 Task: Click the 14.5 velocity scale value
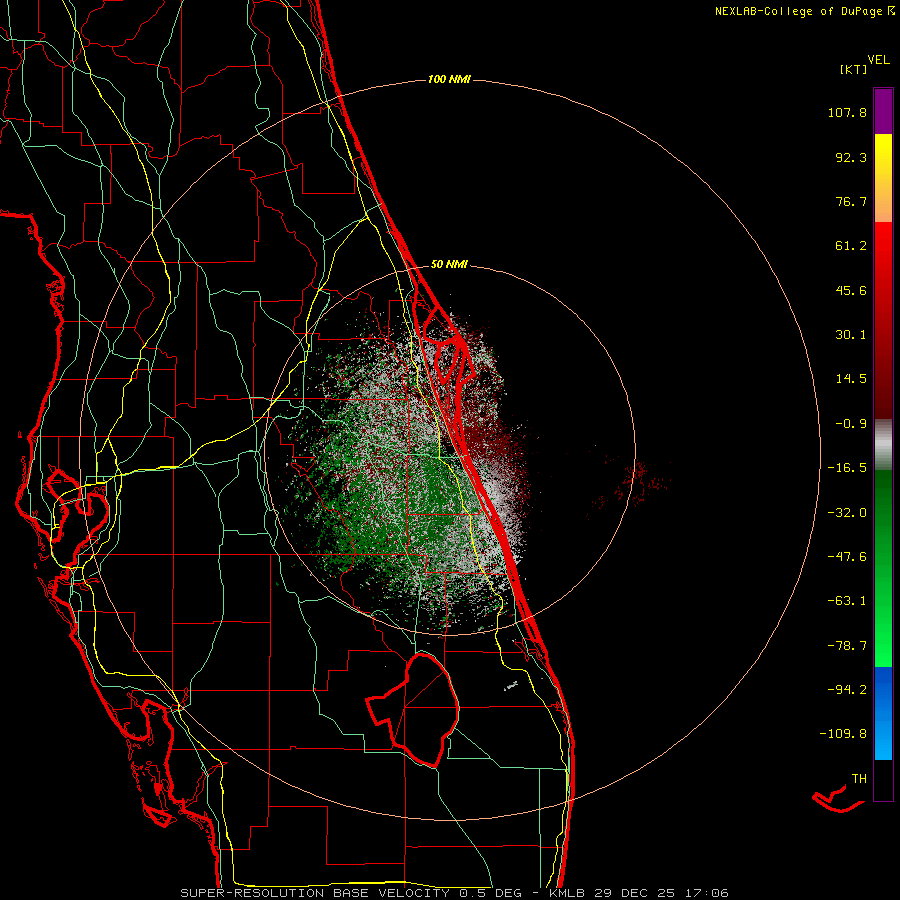[851, 379]
